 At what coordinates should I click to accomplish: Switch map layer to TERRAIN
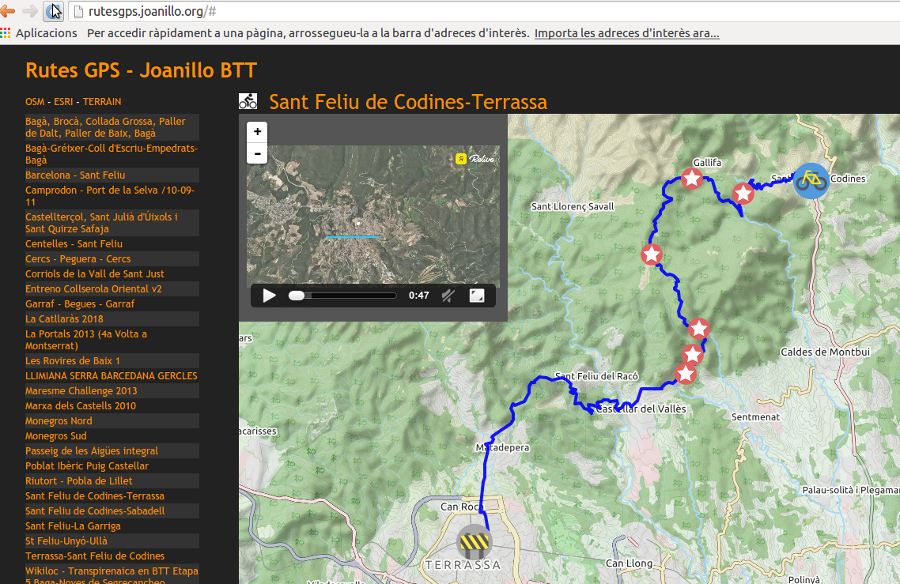click(x=102, y=102)
